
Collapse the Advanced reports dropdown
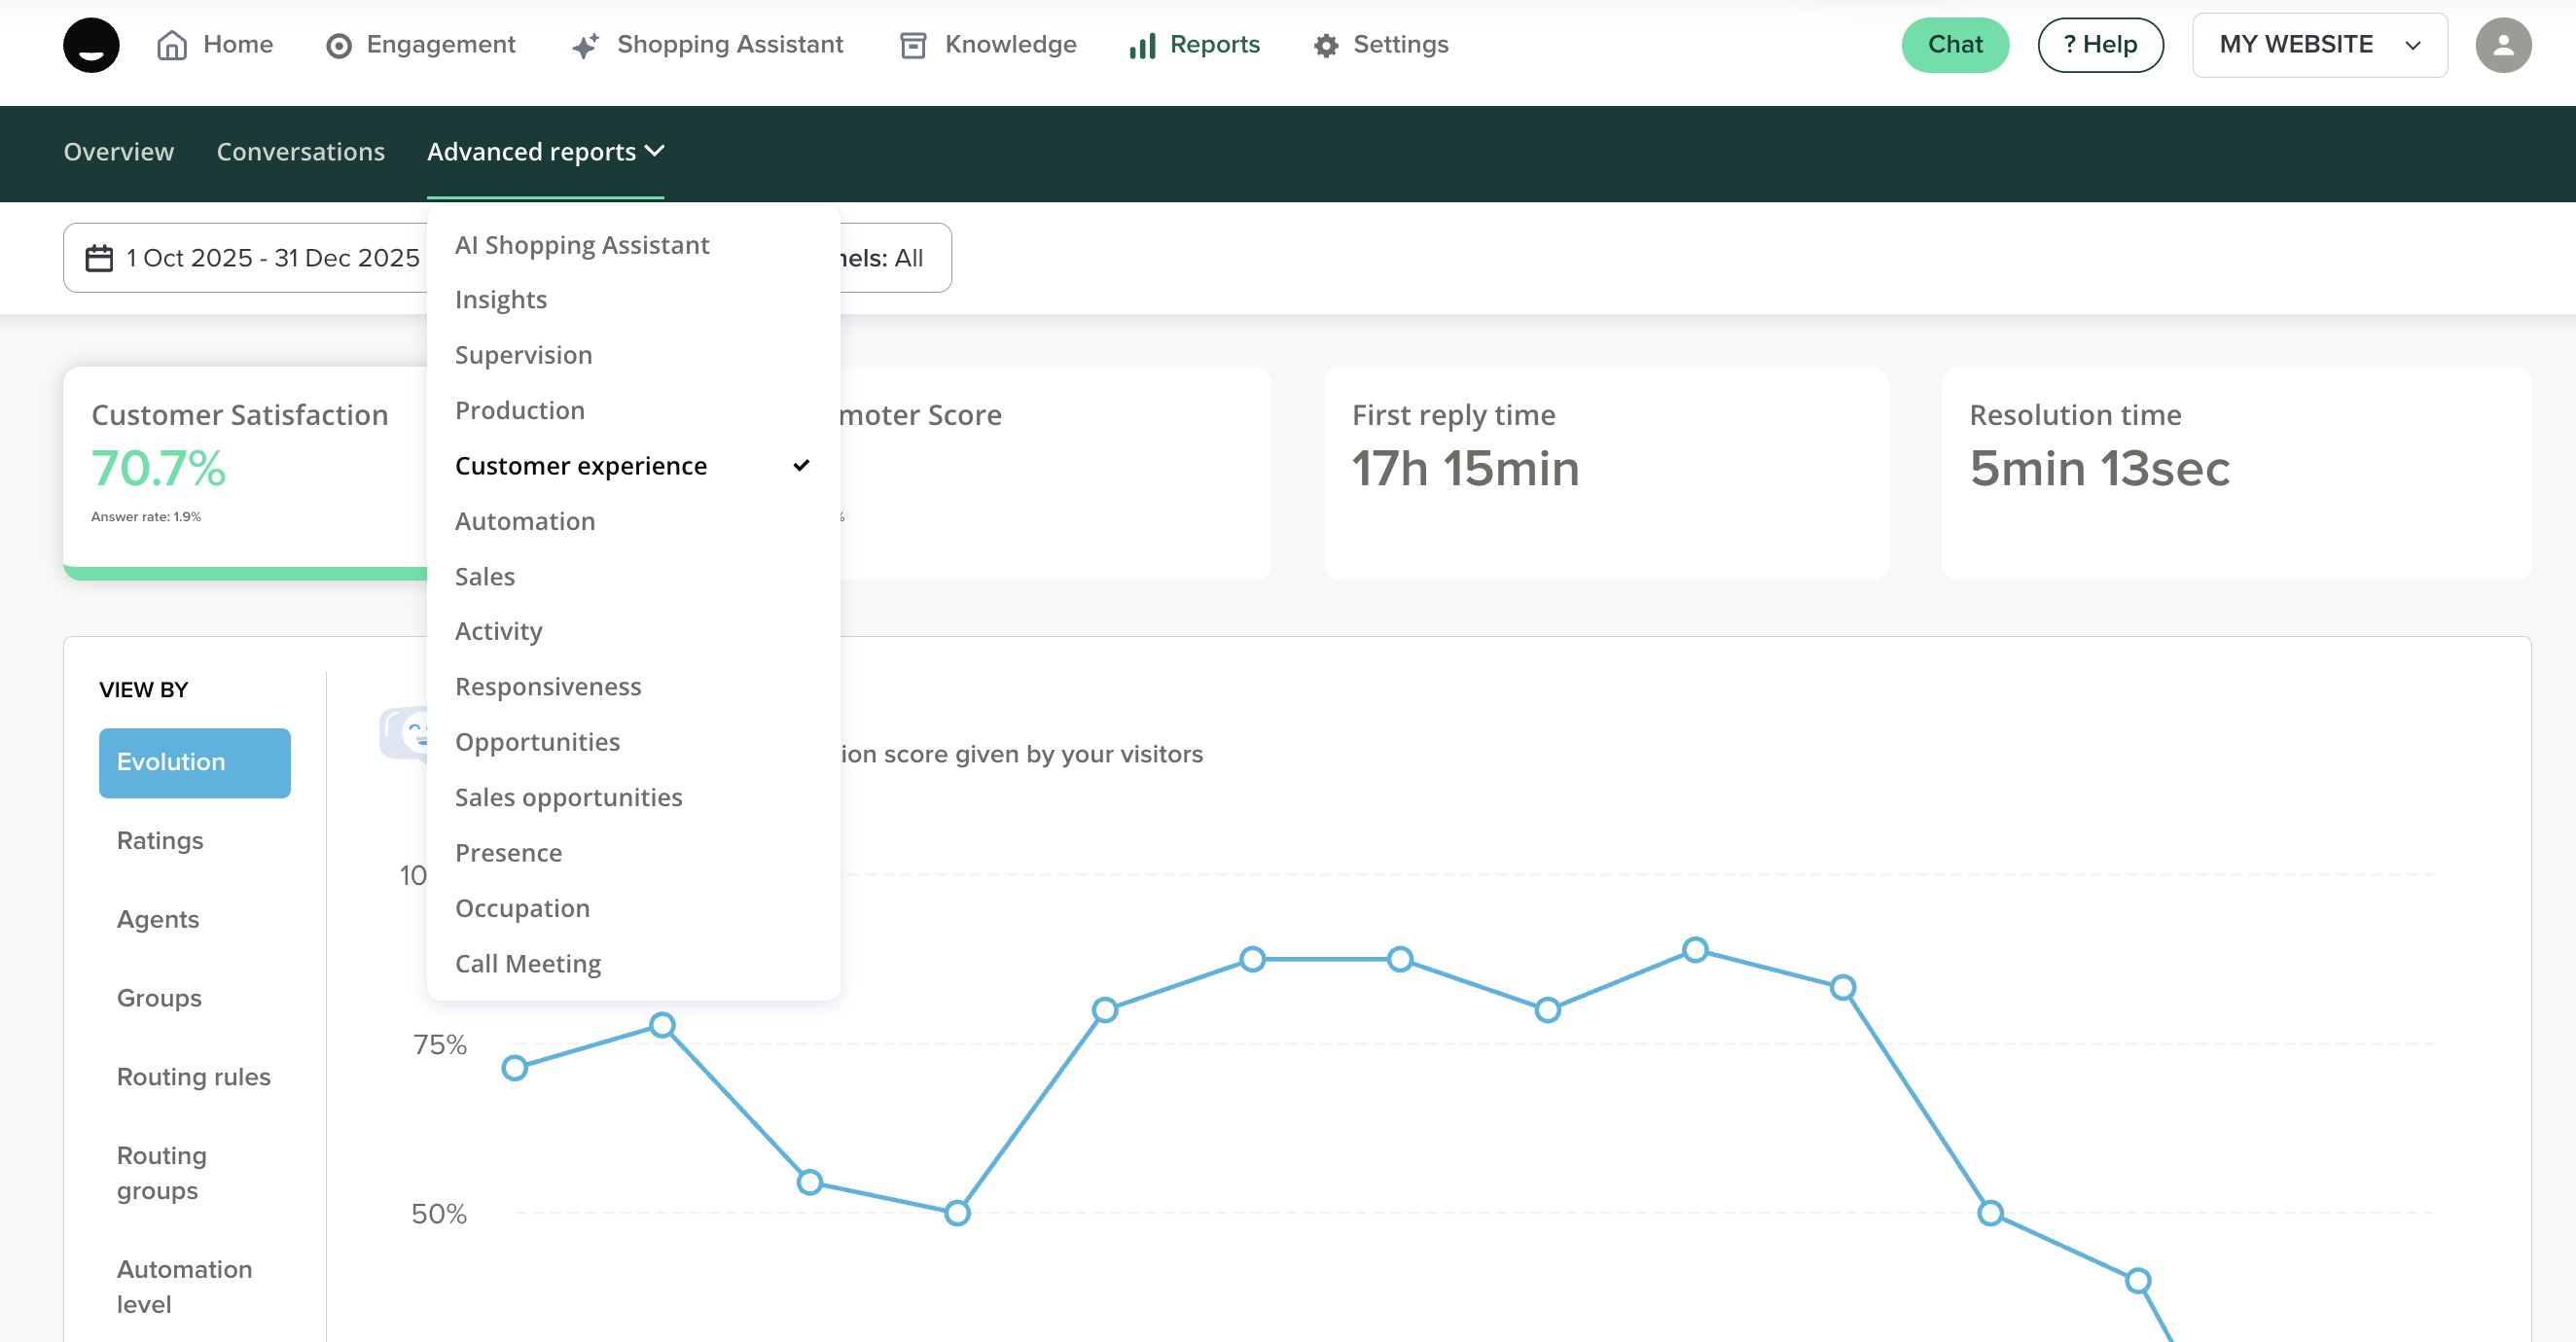pos(545,152)
